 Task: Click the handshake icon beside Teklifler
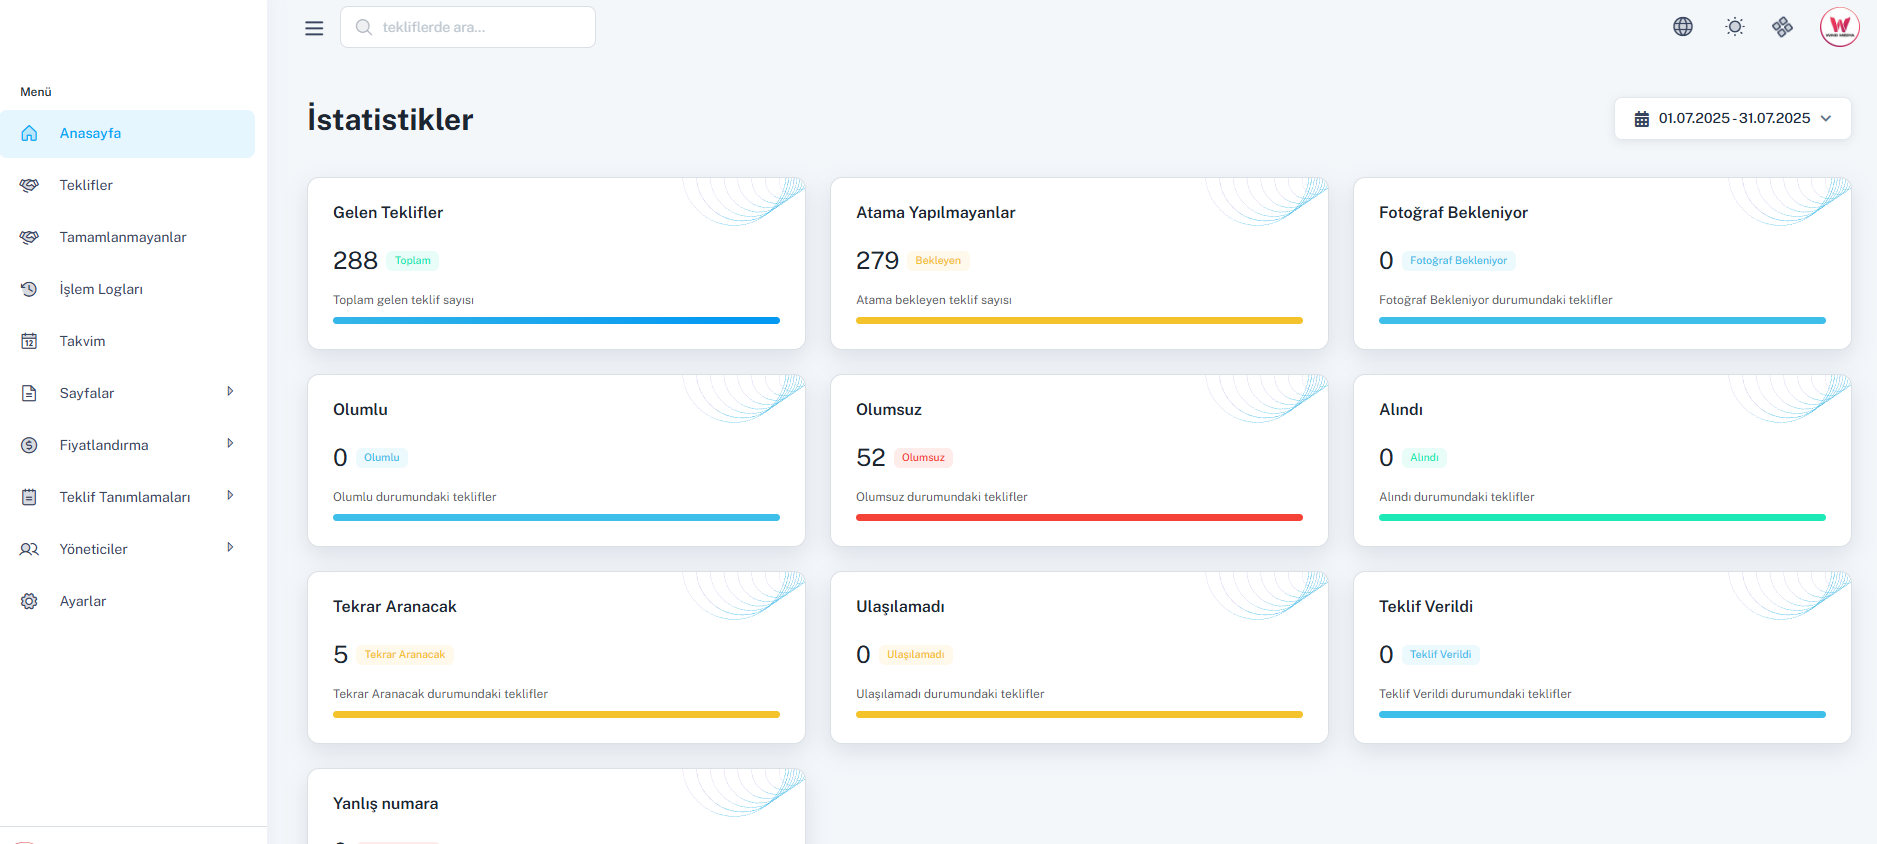29,185
